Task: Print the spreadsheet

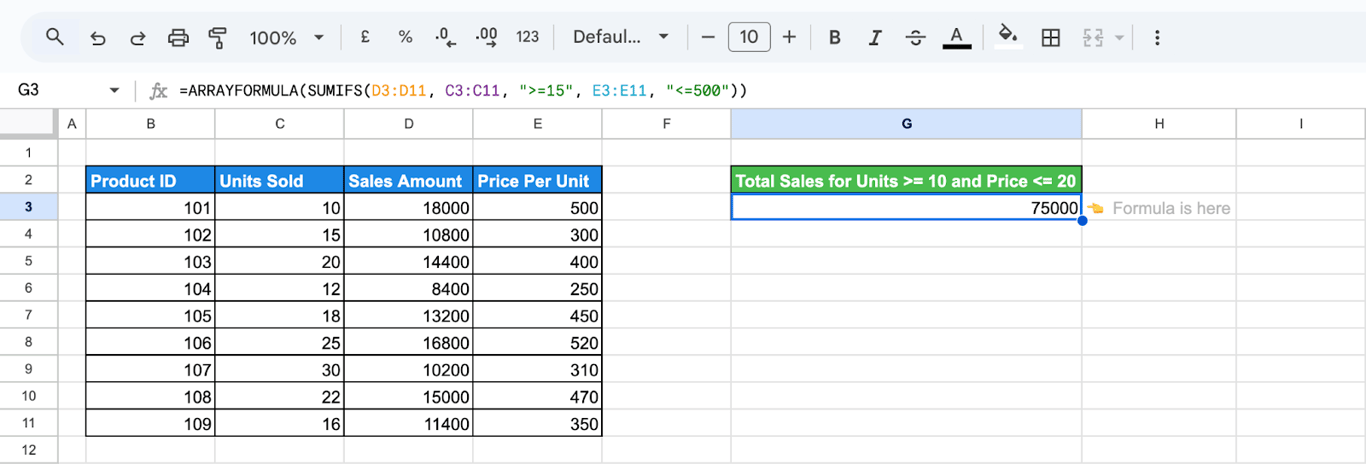Action: pyautogui.click(x=178, y=38)
